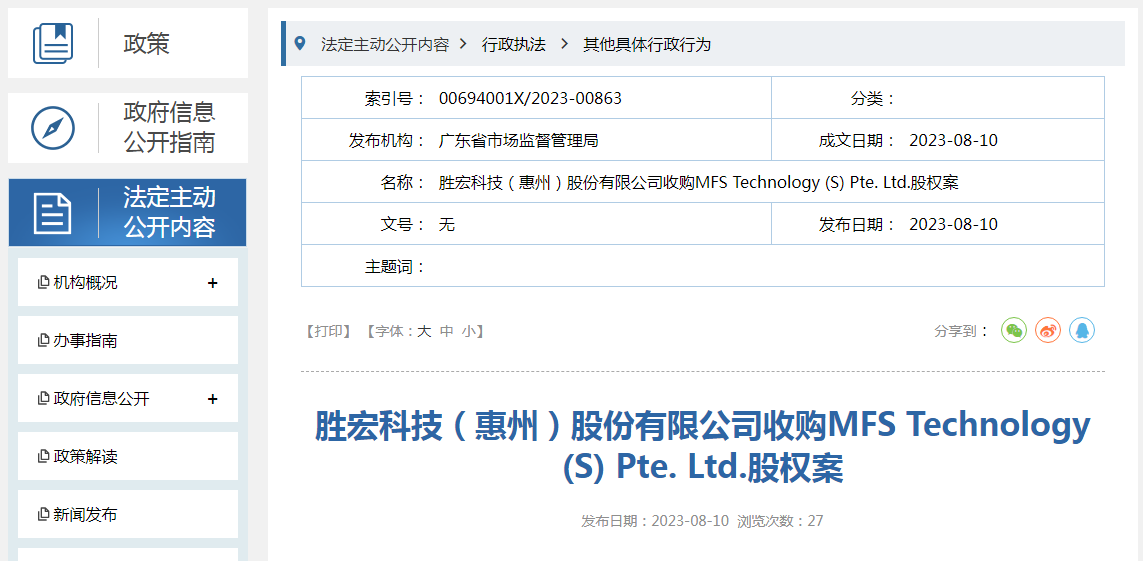1143x561 pixels.
Task: Open the 新闻发布 menu item
Action: pos(128,514)
